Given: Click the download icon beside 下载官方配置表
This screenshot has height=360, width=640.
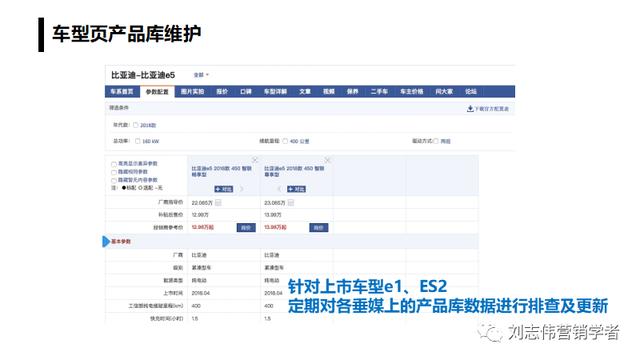Looking at the screenshot, I should [470, 109].
